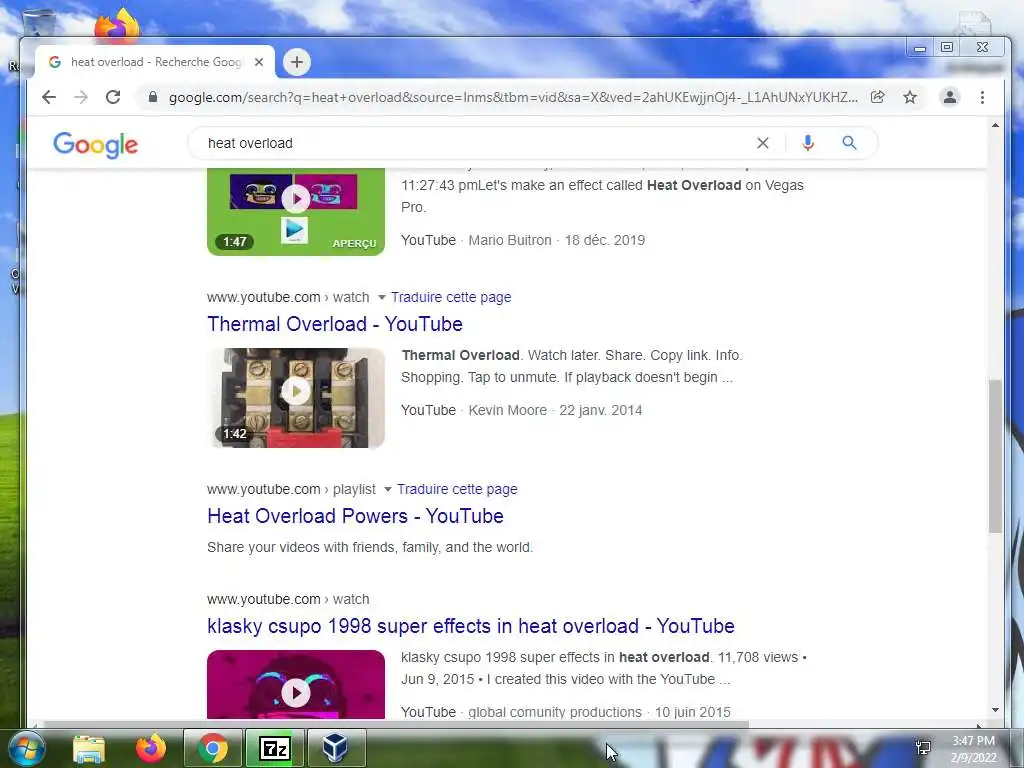Bookmark this page with the star icon
The height and width of the screenshot is (768, 1024).
click(x=910, y=97)
